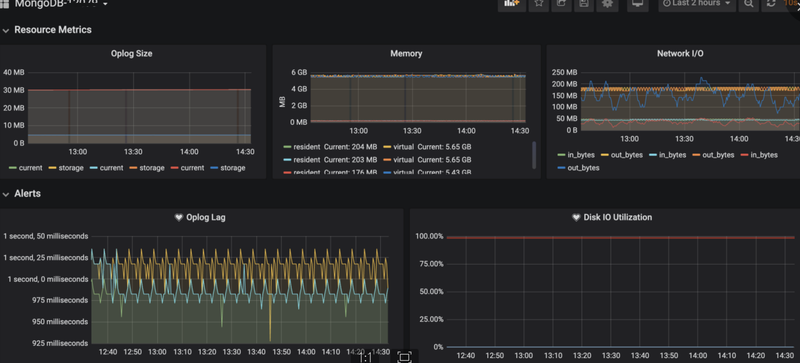Viewport: 800px width, 363px height.
Task: Open the Oplog Size panel menu
Action: tap(132, 54)
